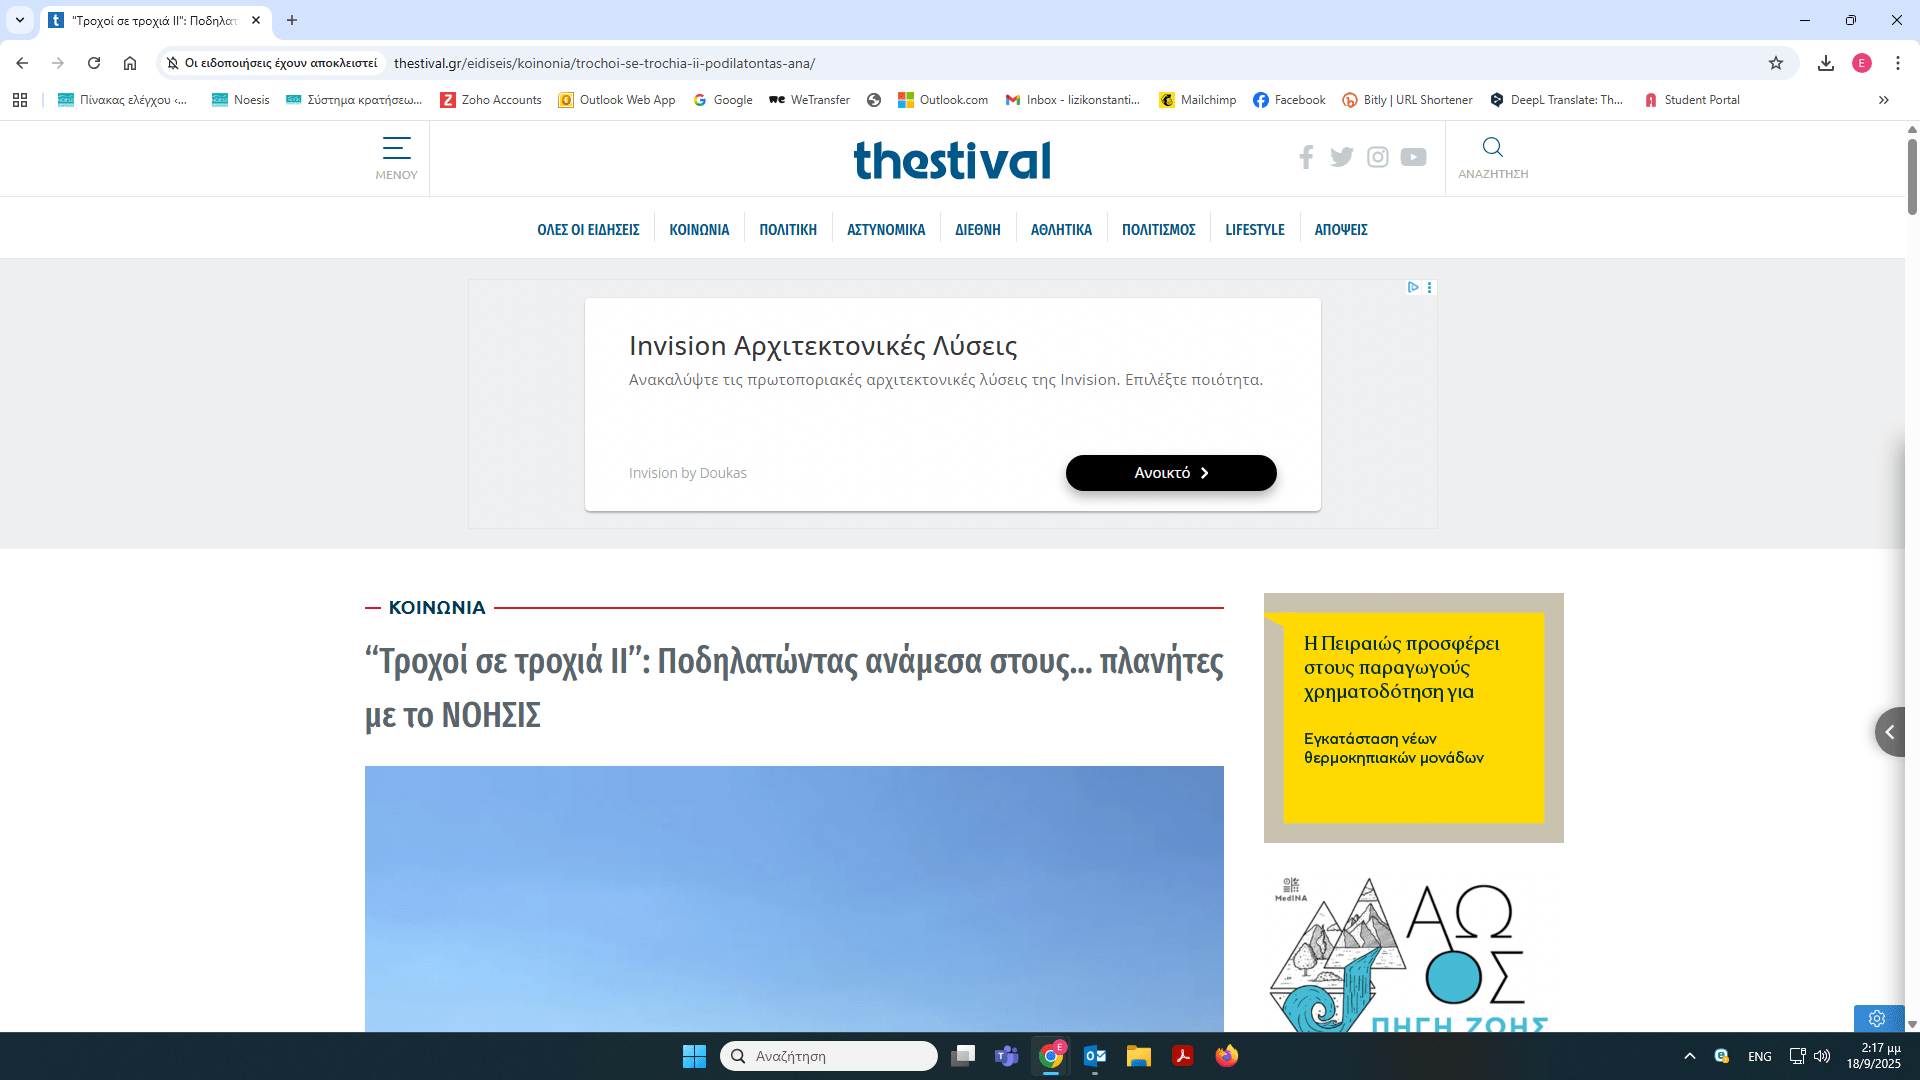Click the search magnifier icon ΑΝΑΖΗΤΗΣΗ
The height and width of the screenshot is (1080, 1920).
[x=1492, y=149]
